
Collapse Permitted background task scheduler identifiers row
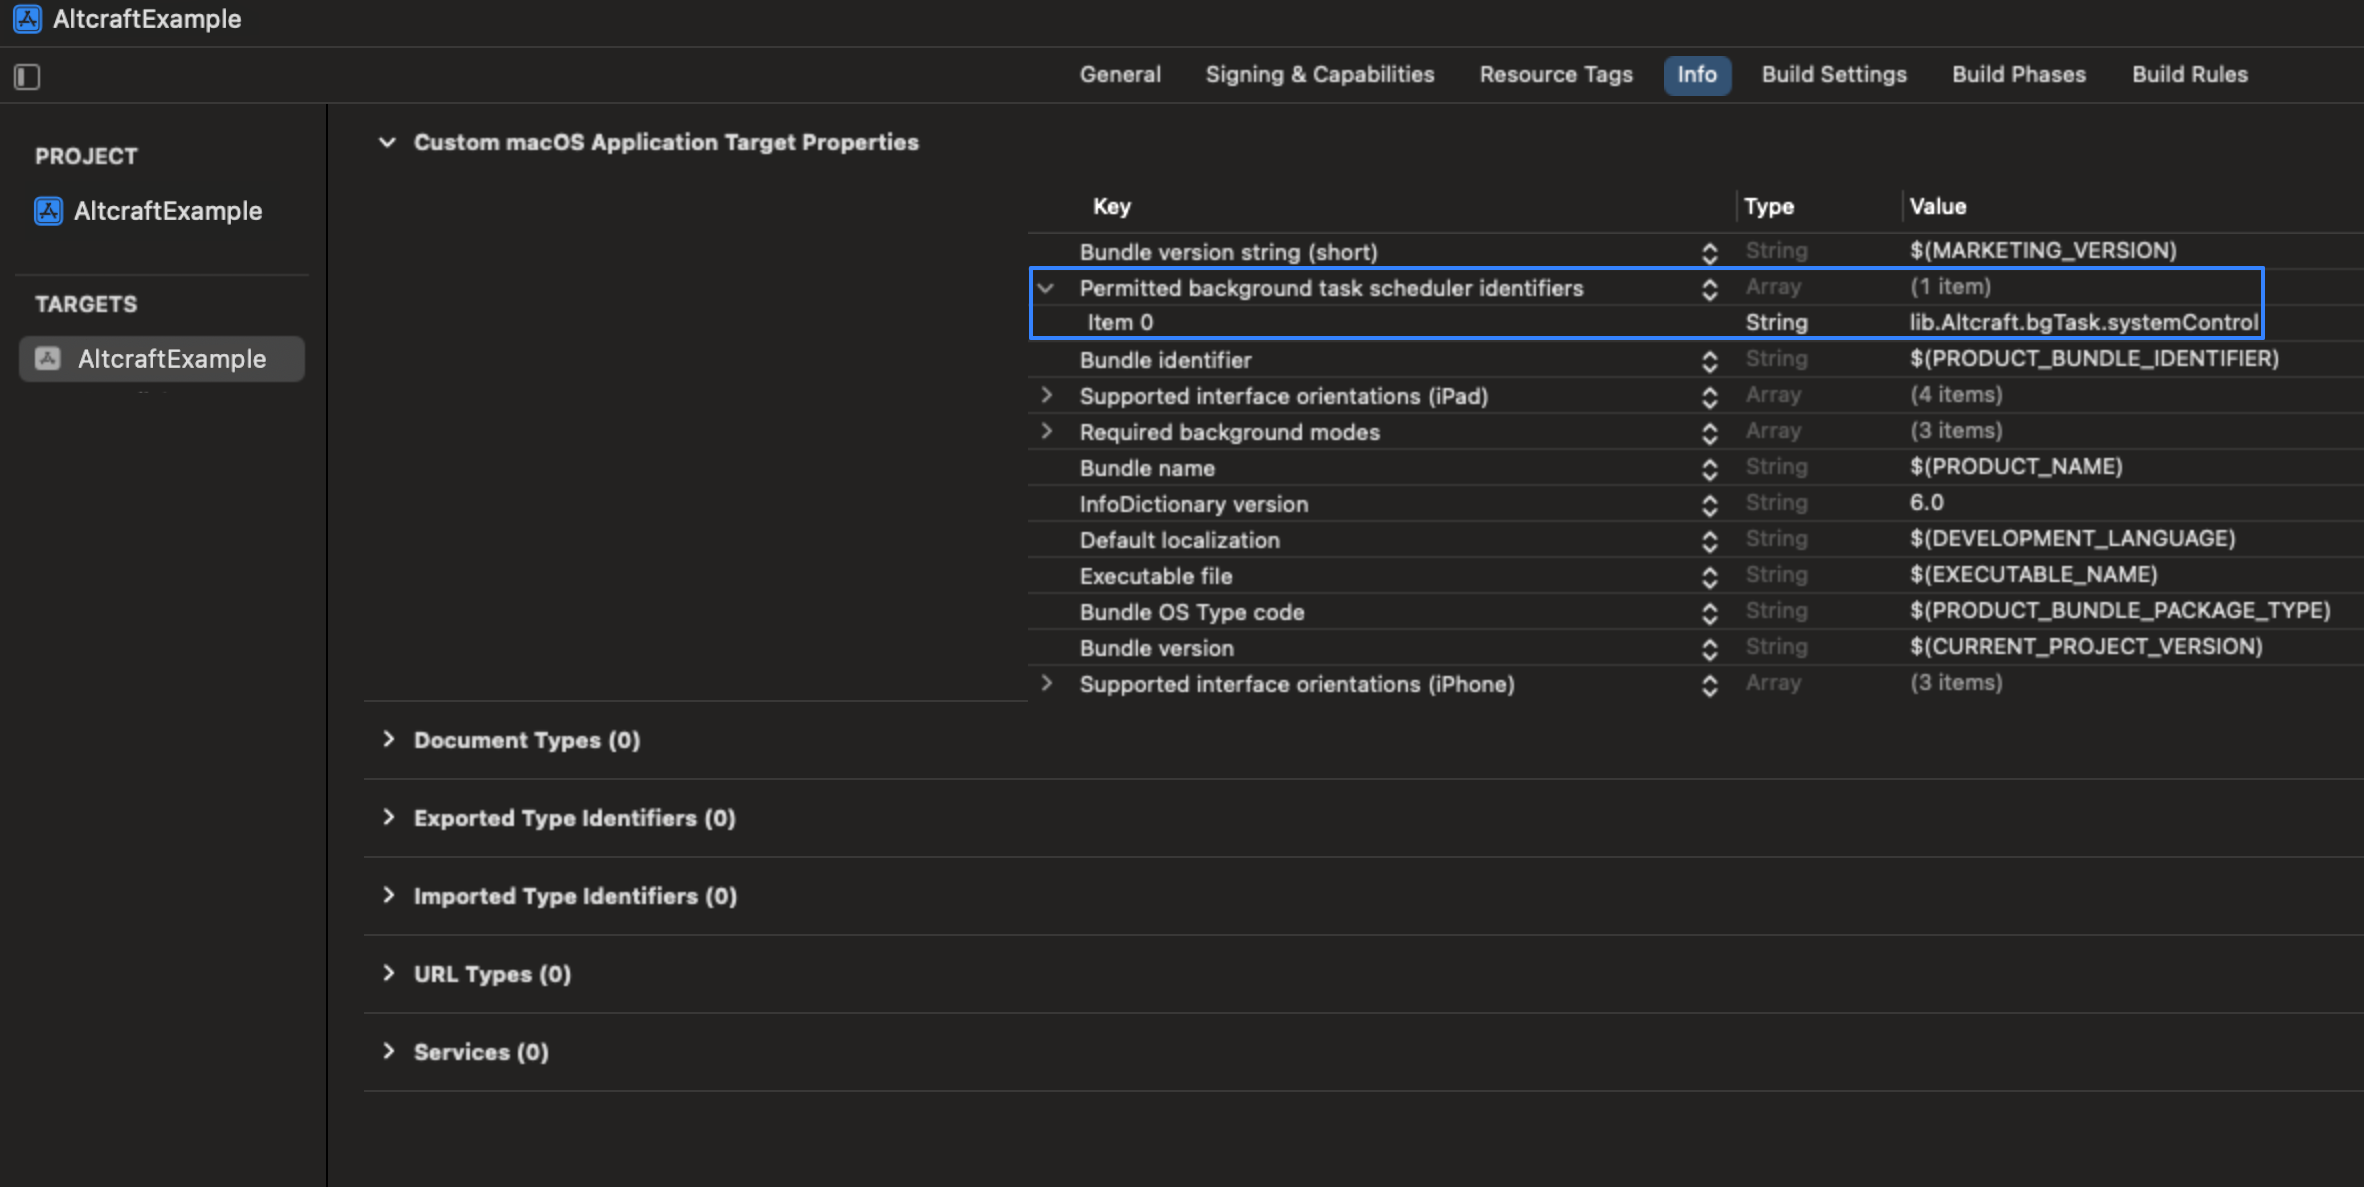(1046, 288)
